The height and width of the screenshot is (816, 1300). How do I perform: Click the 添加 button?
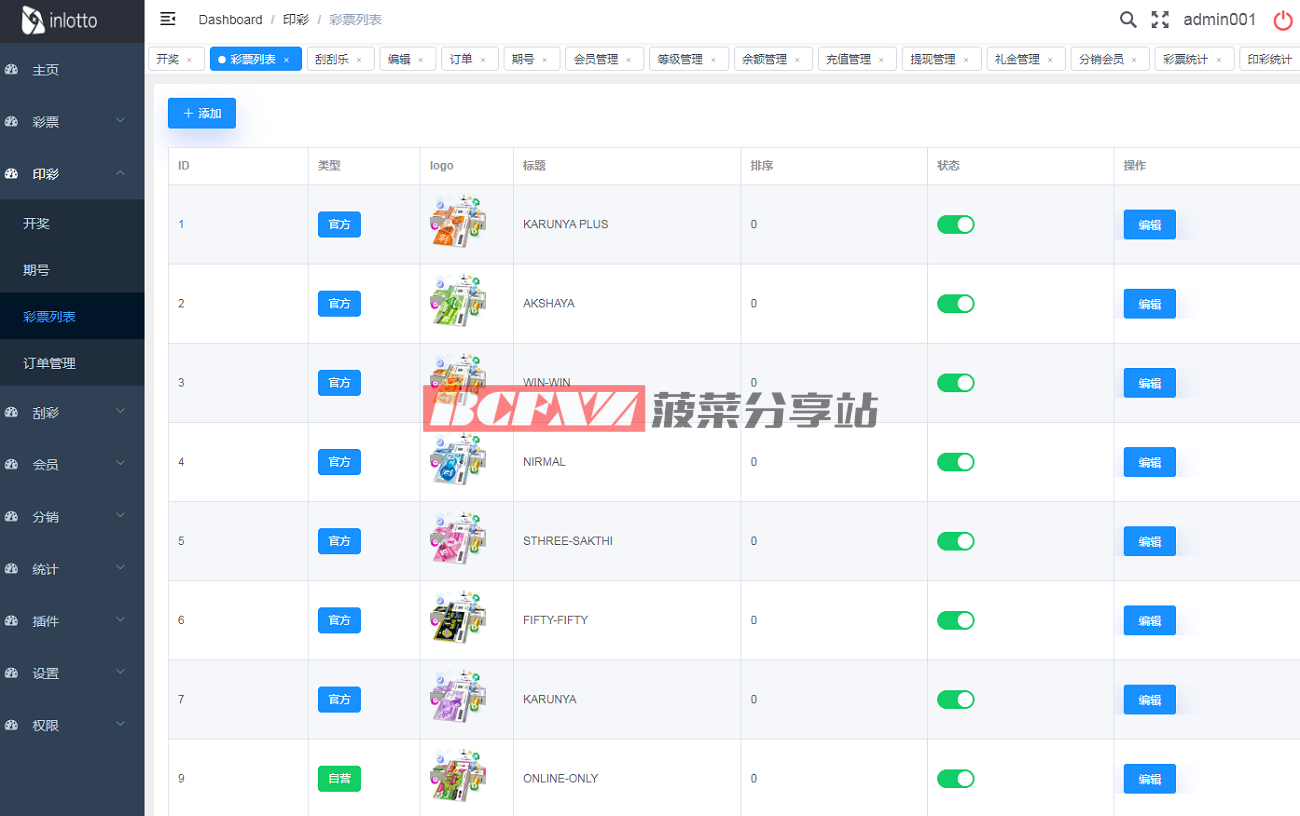(202, 114)
